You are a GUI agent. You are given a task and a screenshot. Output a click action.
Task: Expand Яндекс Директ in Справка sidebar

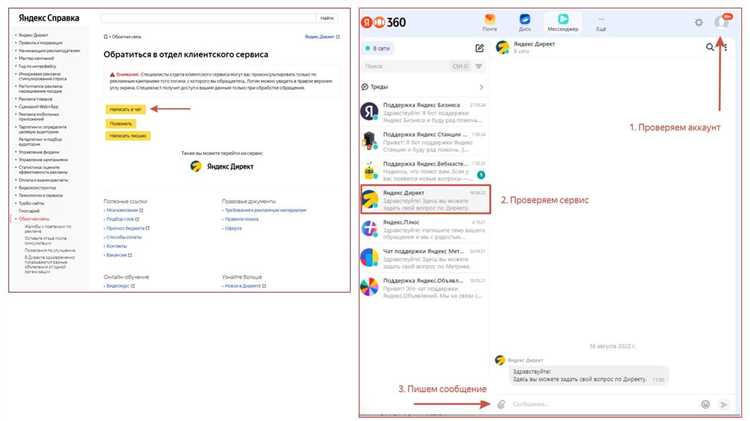[32, 35]
